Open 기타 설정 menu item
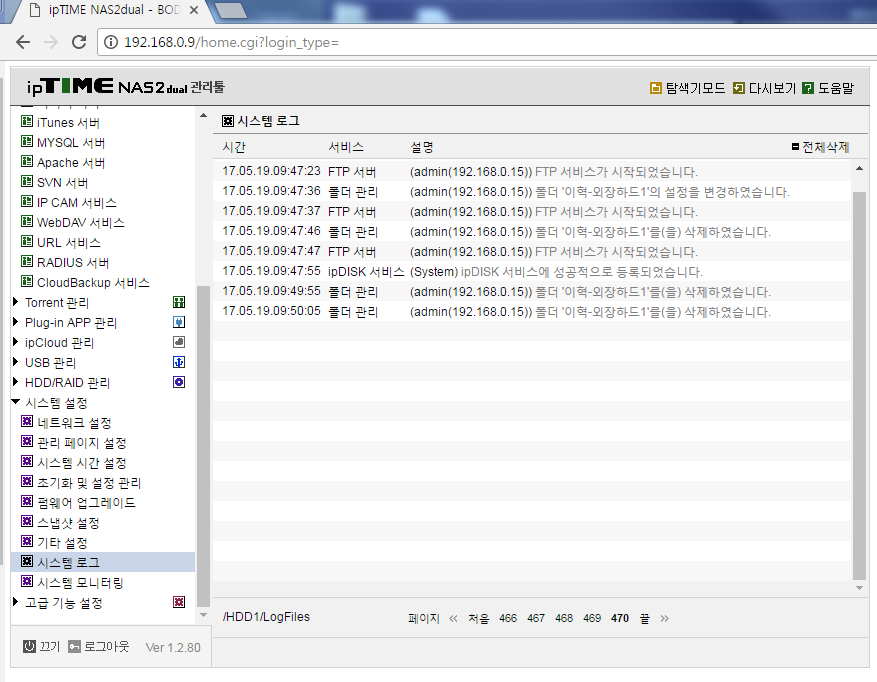 point(62,543)
